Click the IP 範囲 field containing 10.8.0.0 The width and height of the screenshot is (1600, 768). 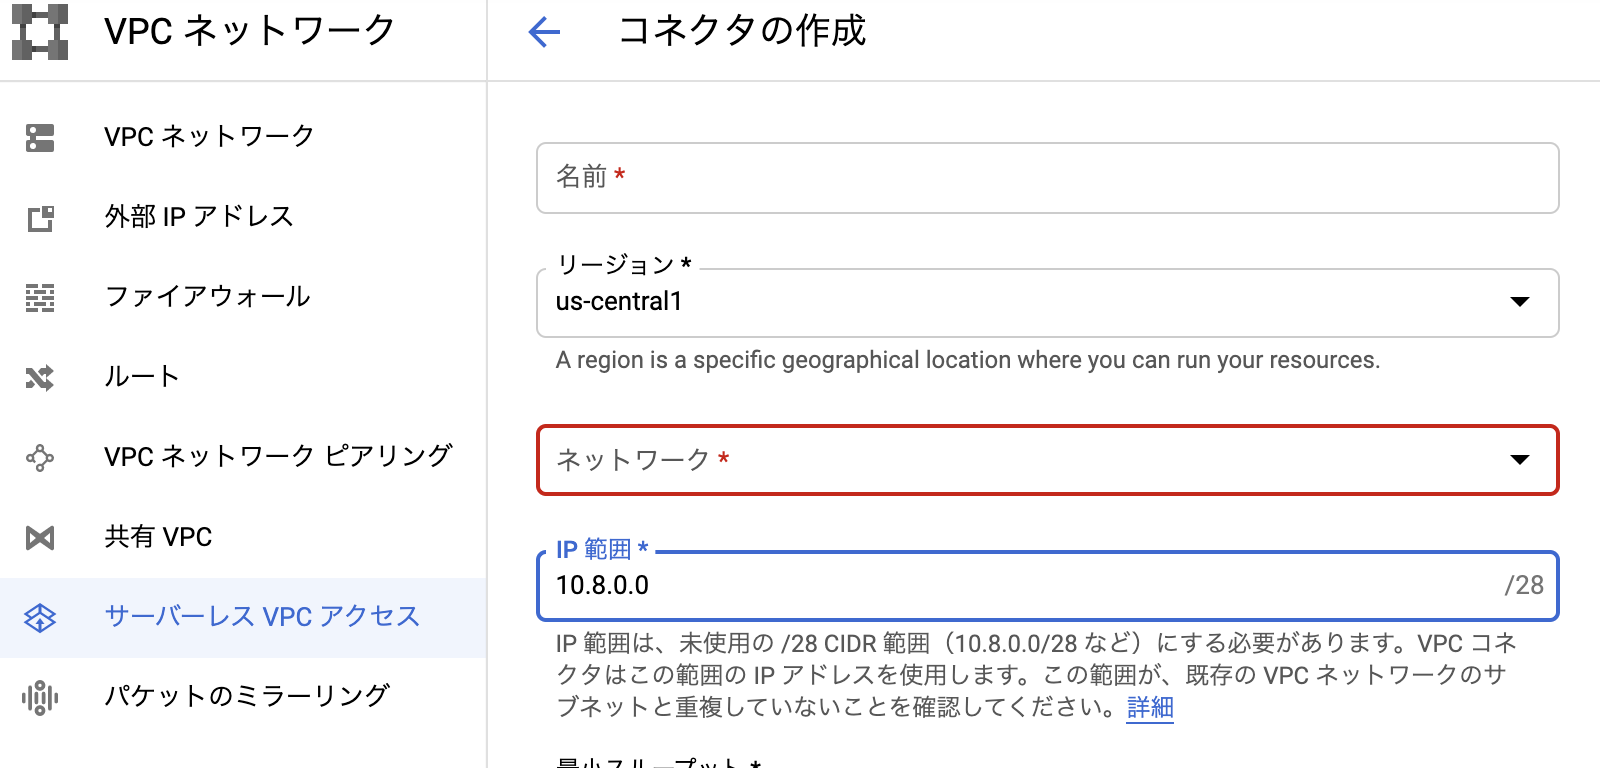click(1020, 586)
